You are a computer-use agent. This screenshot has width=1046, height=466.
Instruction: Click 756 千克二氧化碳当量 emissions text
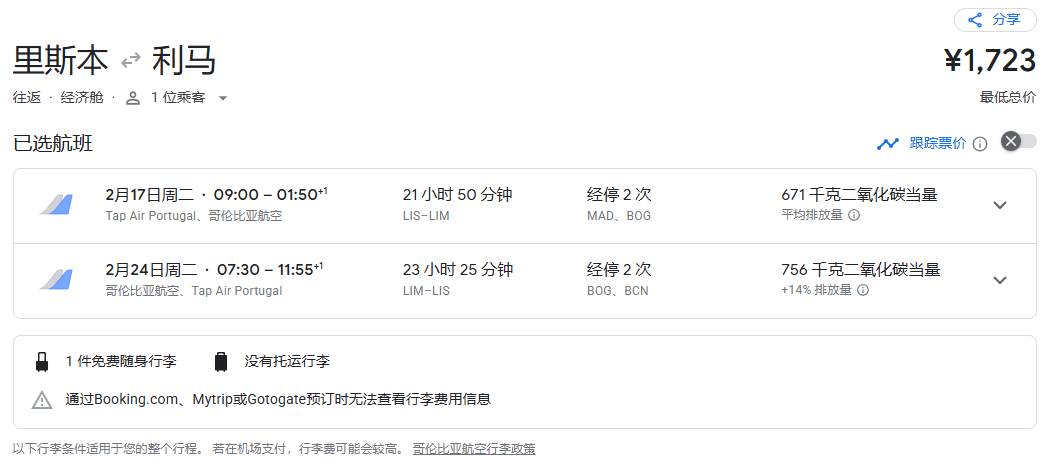tap(861, 269)
